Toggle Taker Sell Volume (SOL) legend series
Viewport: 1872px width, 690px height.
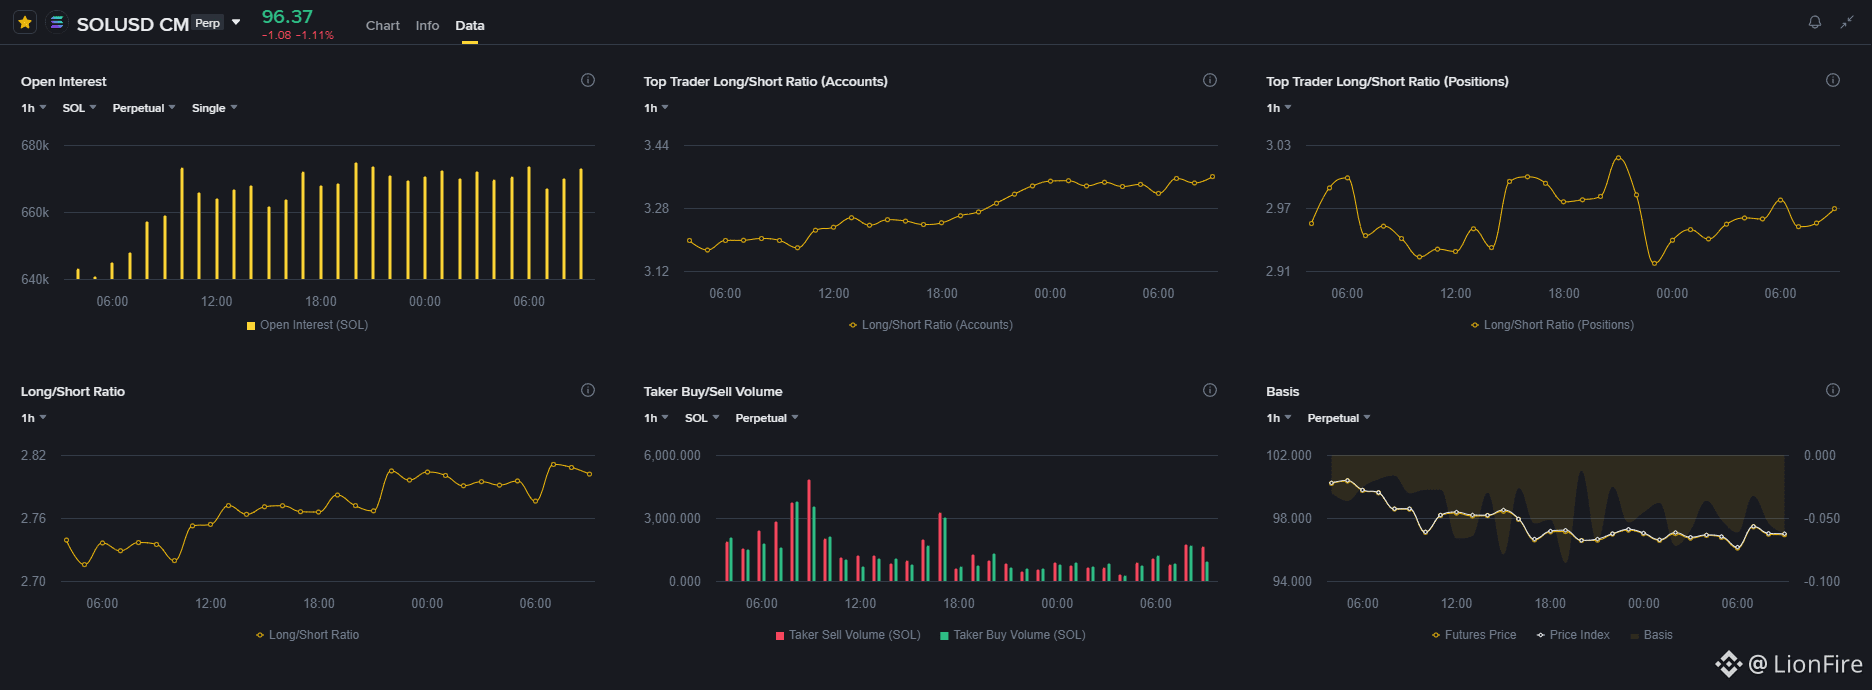(x=848, y=635)
